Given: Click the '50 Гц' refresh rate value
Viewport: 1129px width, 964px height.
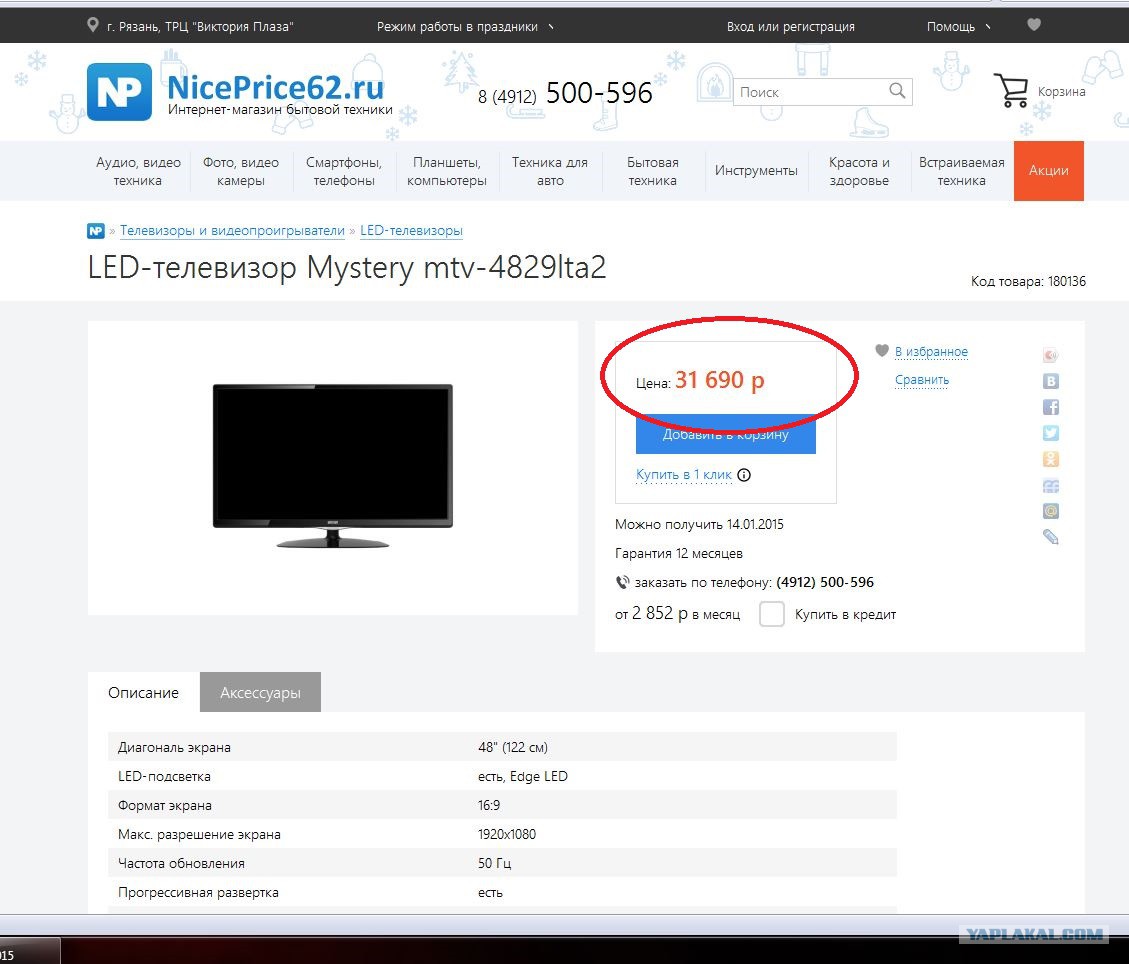Looking at the screenshot, I should [495, 863].
